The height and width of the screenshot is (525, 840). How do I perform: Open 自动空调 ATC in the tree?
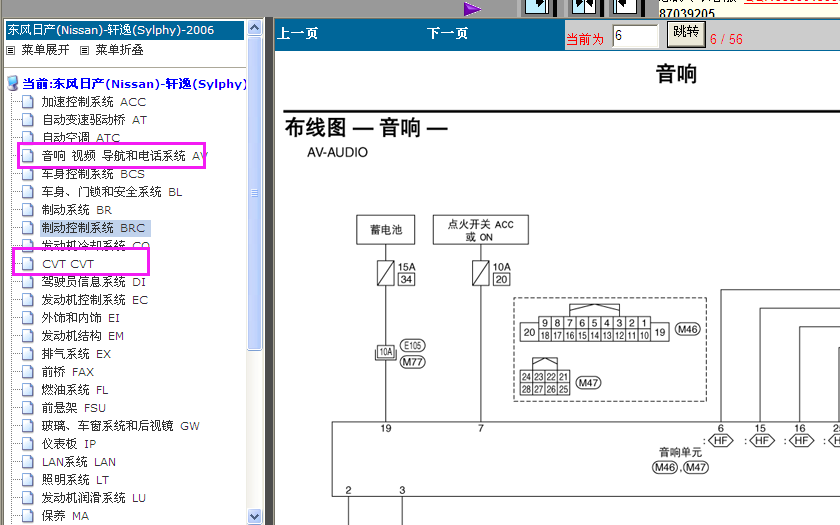coord(81,138)
